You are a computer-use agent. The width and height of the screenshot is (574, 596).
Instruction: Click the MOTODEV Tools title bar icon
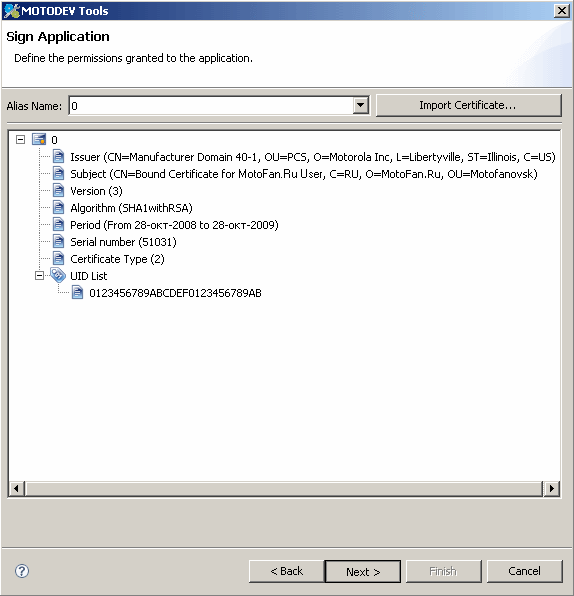coord(11,11)
